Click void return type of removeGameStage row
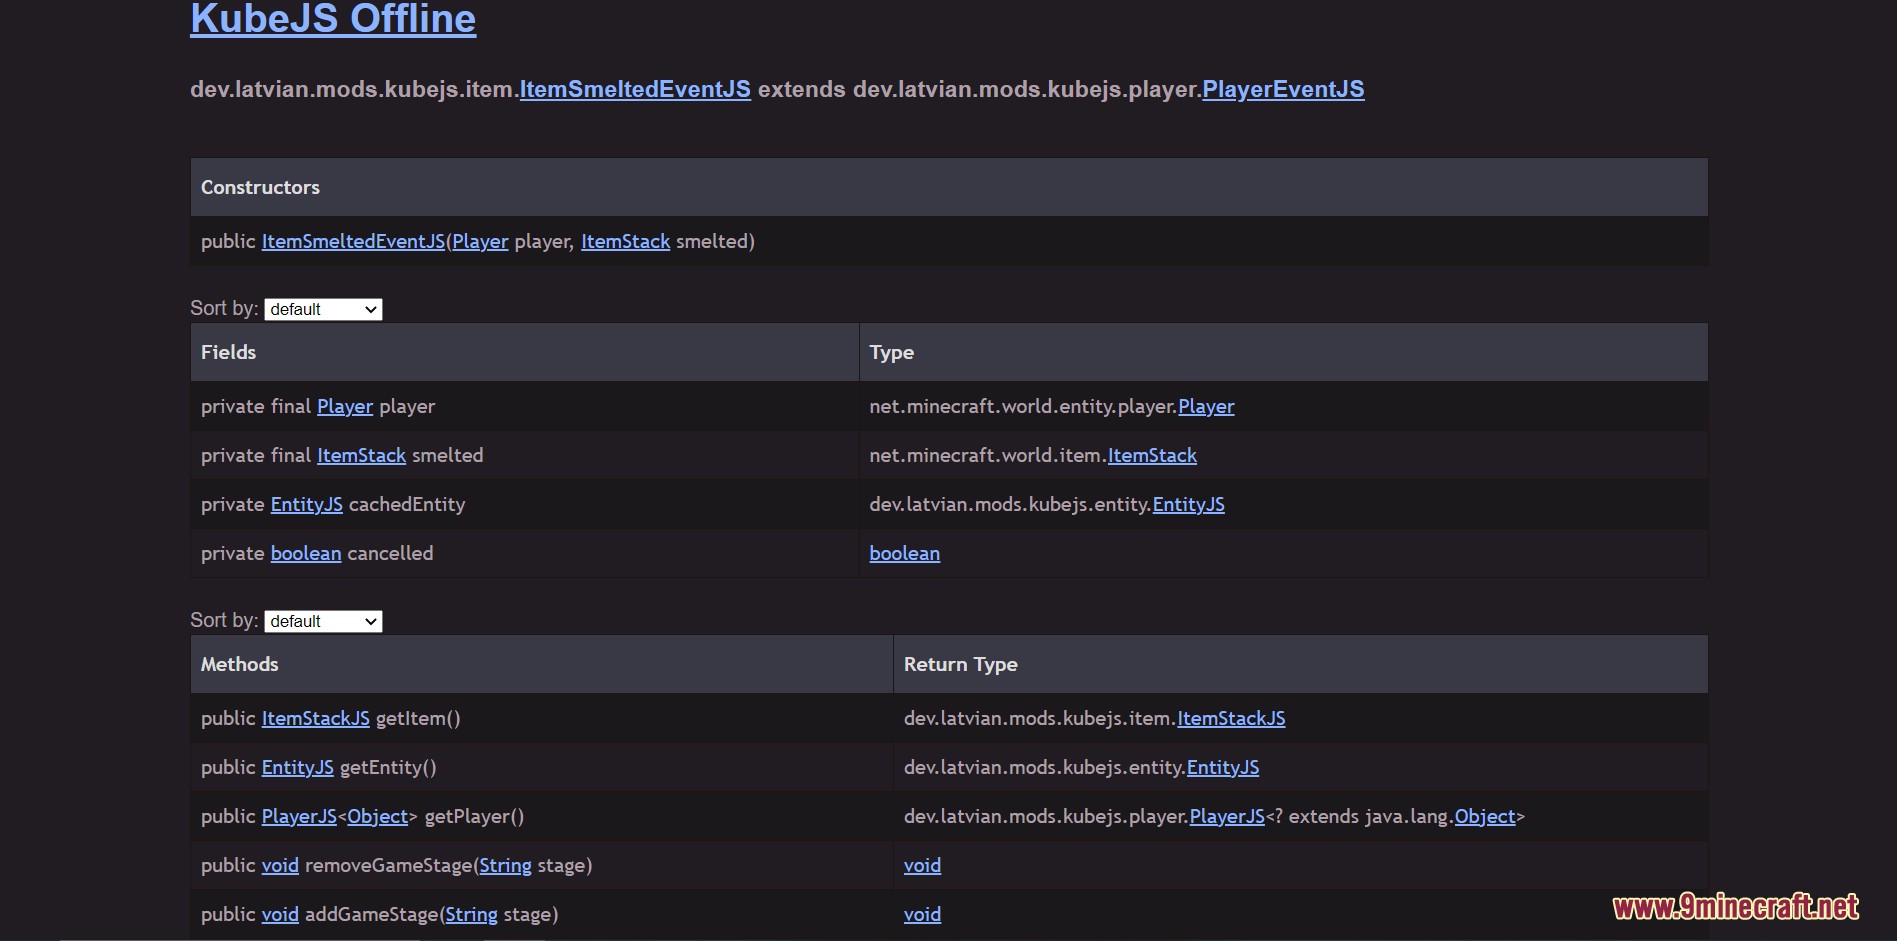The image size is (1897, 941). 922,865
